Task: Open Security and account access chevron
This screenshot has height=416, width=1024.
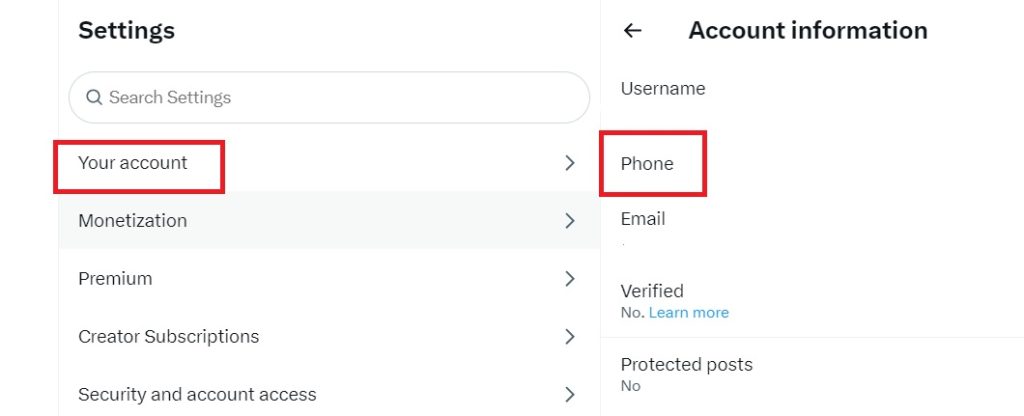Action: click(569, 395)
